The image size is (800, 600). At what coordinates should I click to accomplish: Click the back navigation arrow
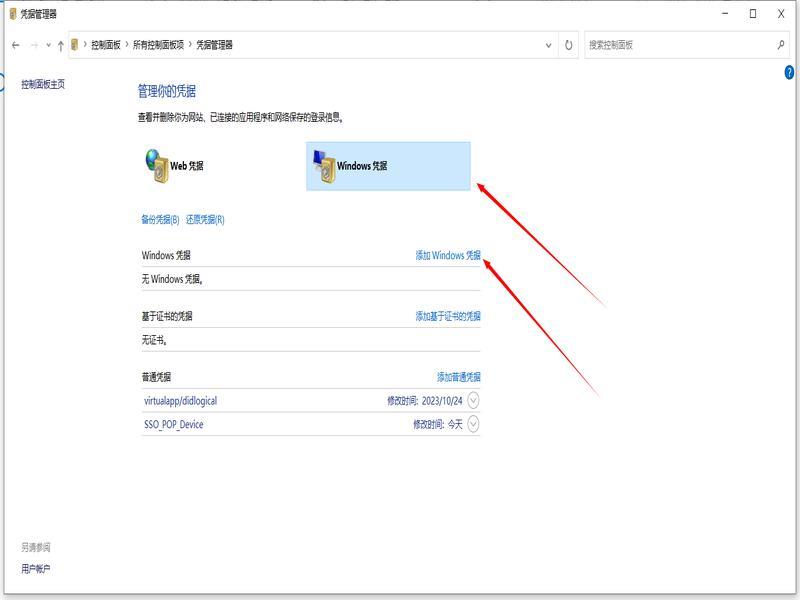coord(15,45)
